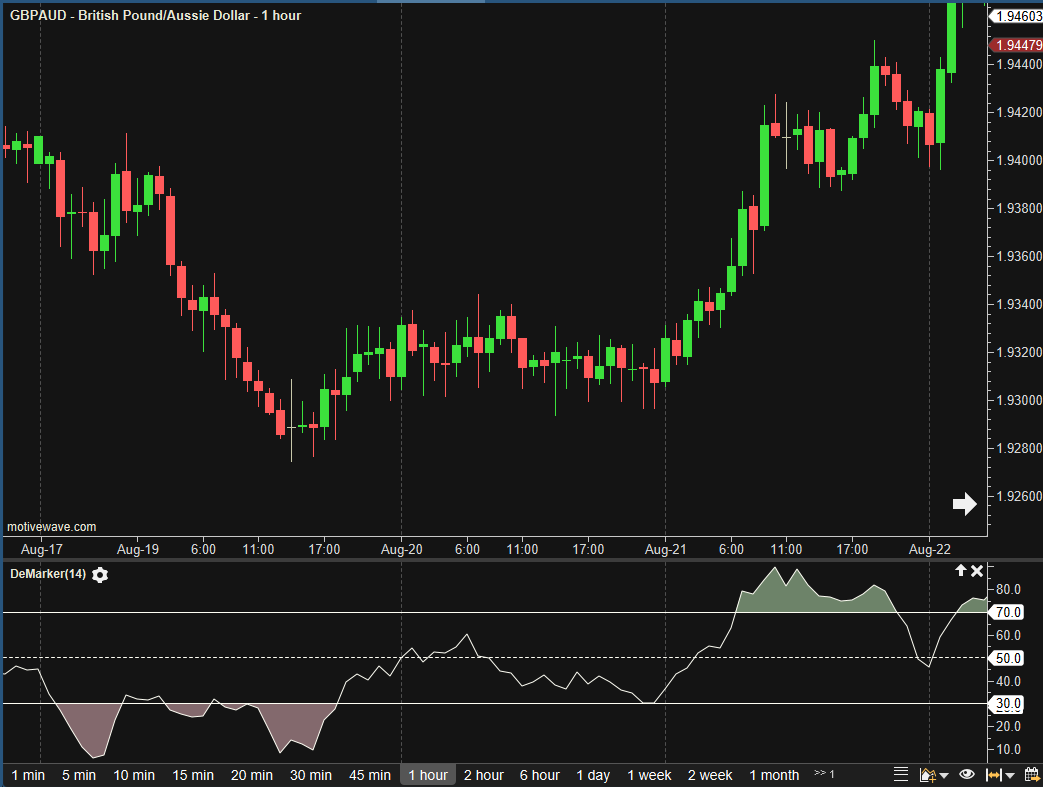Toggle the eye visibility icon
Viewport: 1043px width, 787px height.
(x=967, y=775)
